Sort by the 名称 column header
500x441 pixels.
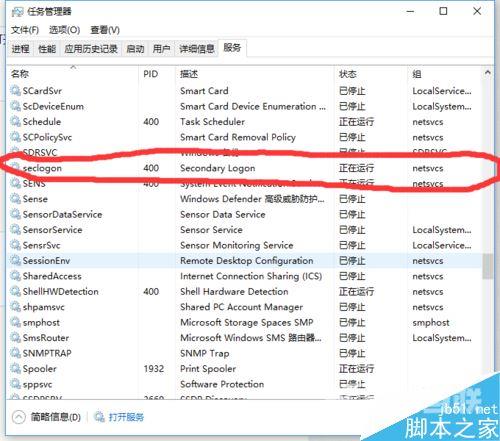[x=73, y=74]
